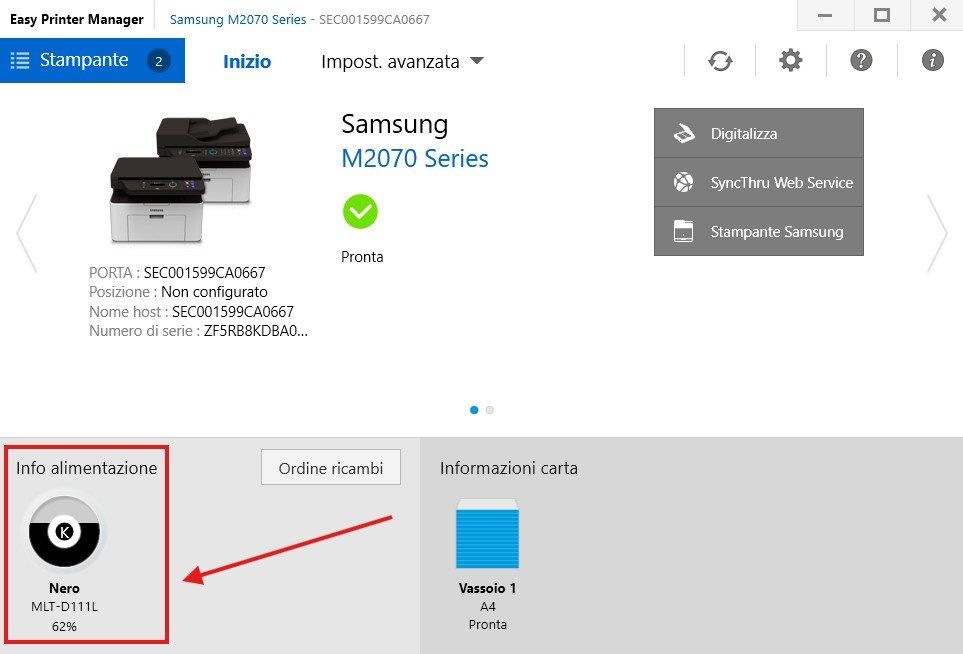Click the Info alimentazione heading
The height and width of the screenshot is (654, 963).
click(x=87, y=468)
